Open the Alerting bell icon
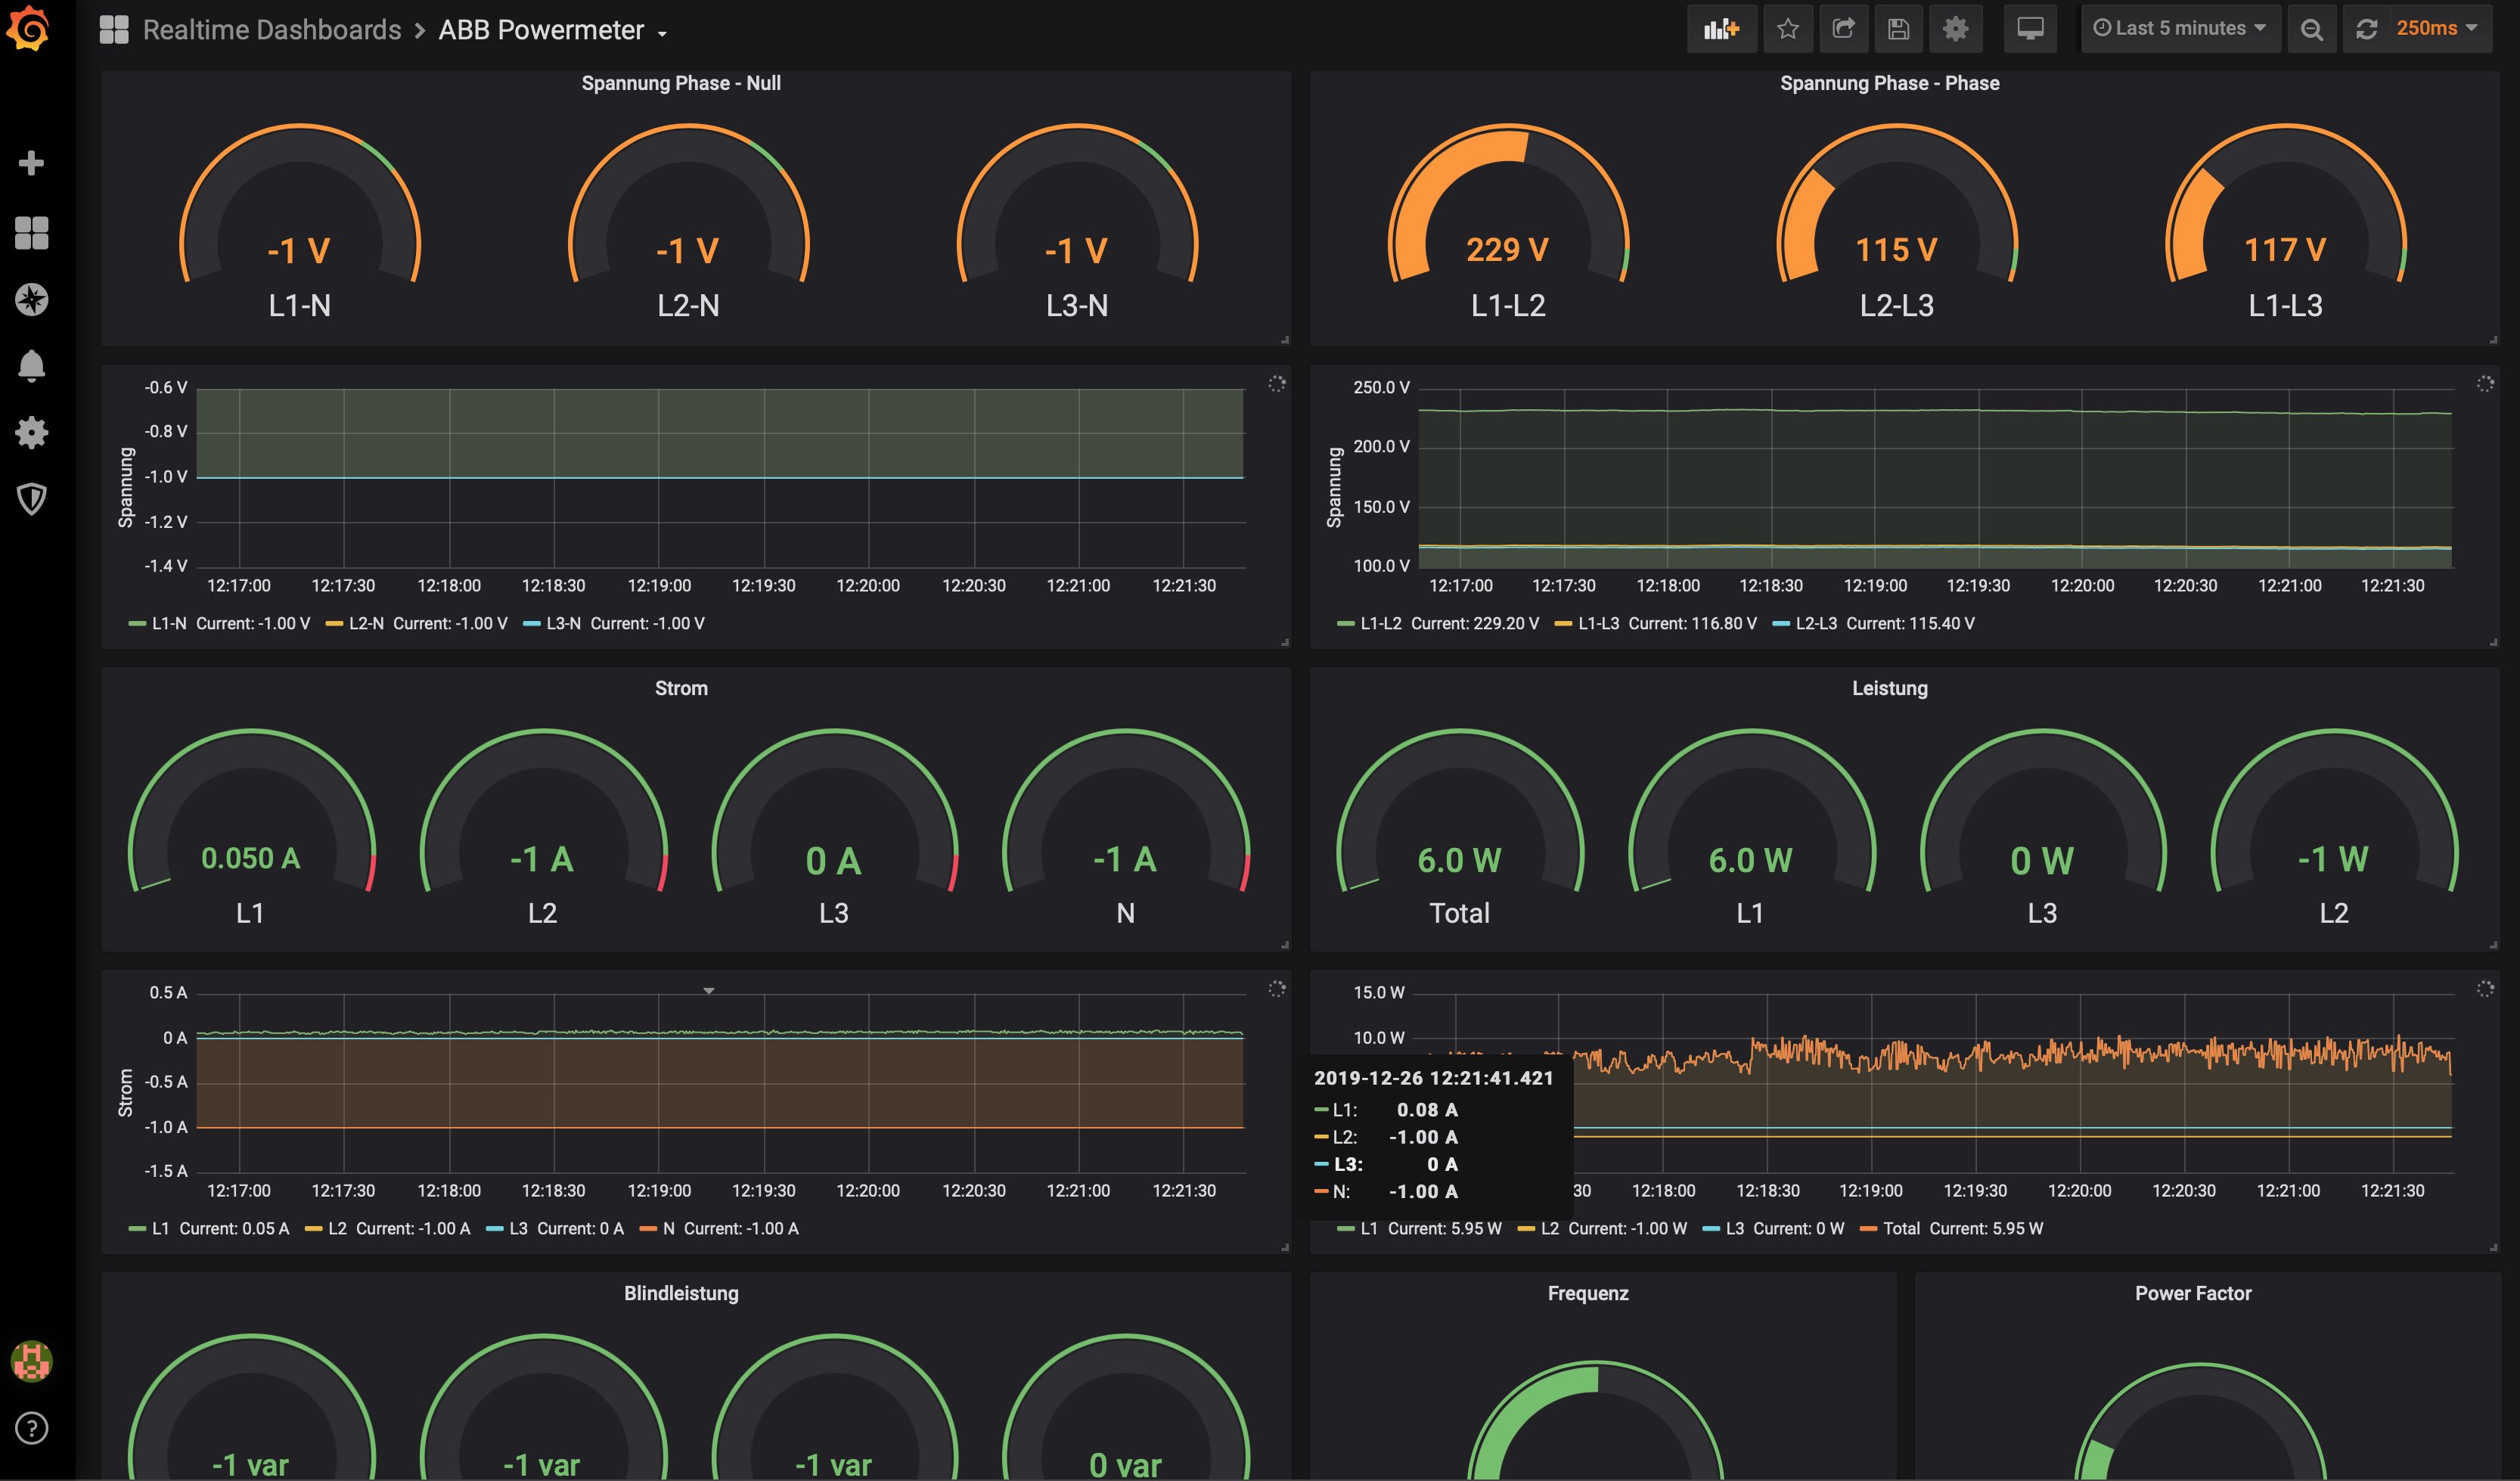2520x1481 pixels. click(31, 366)
